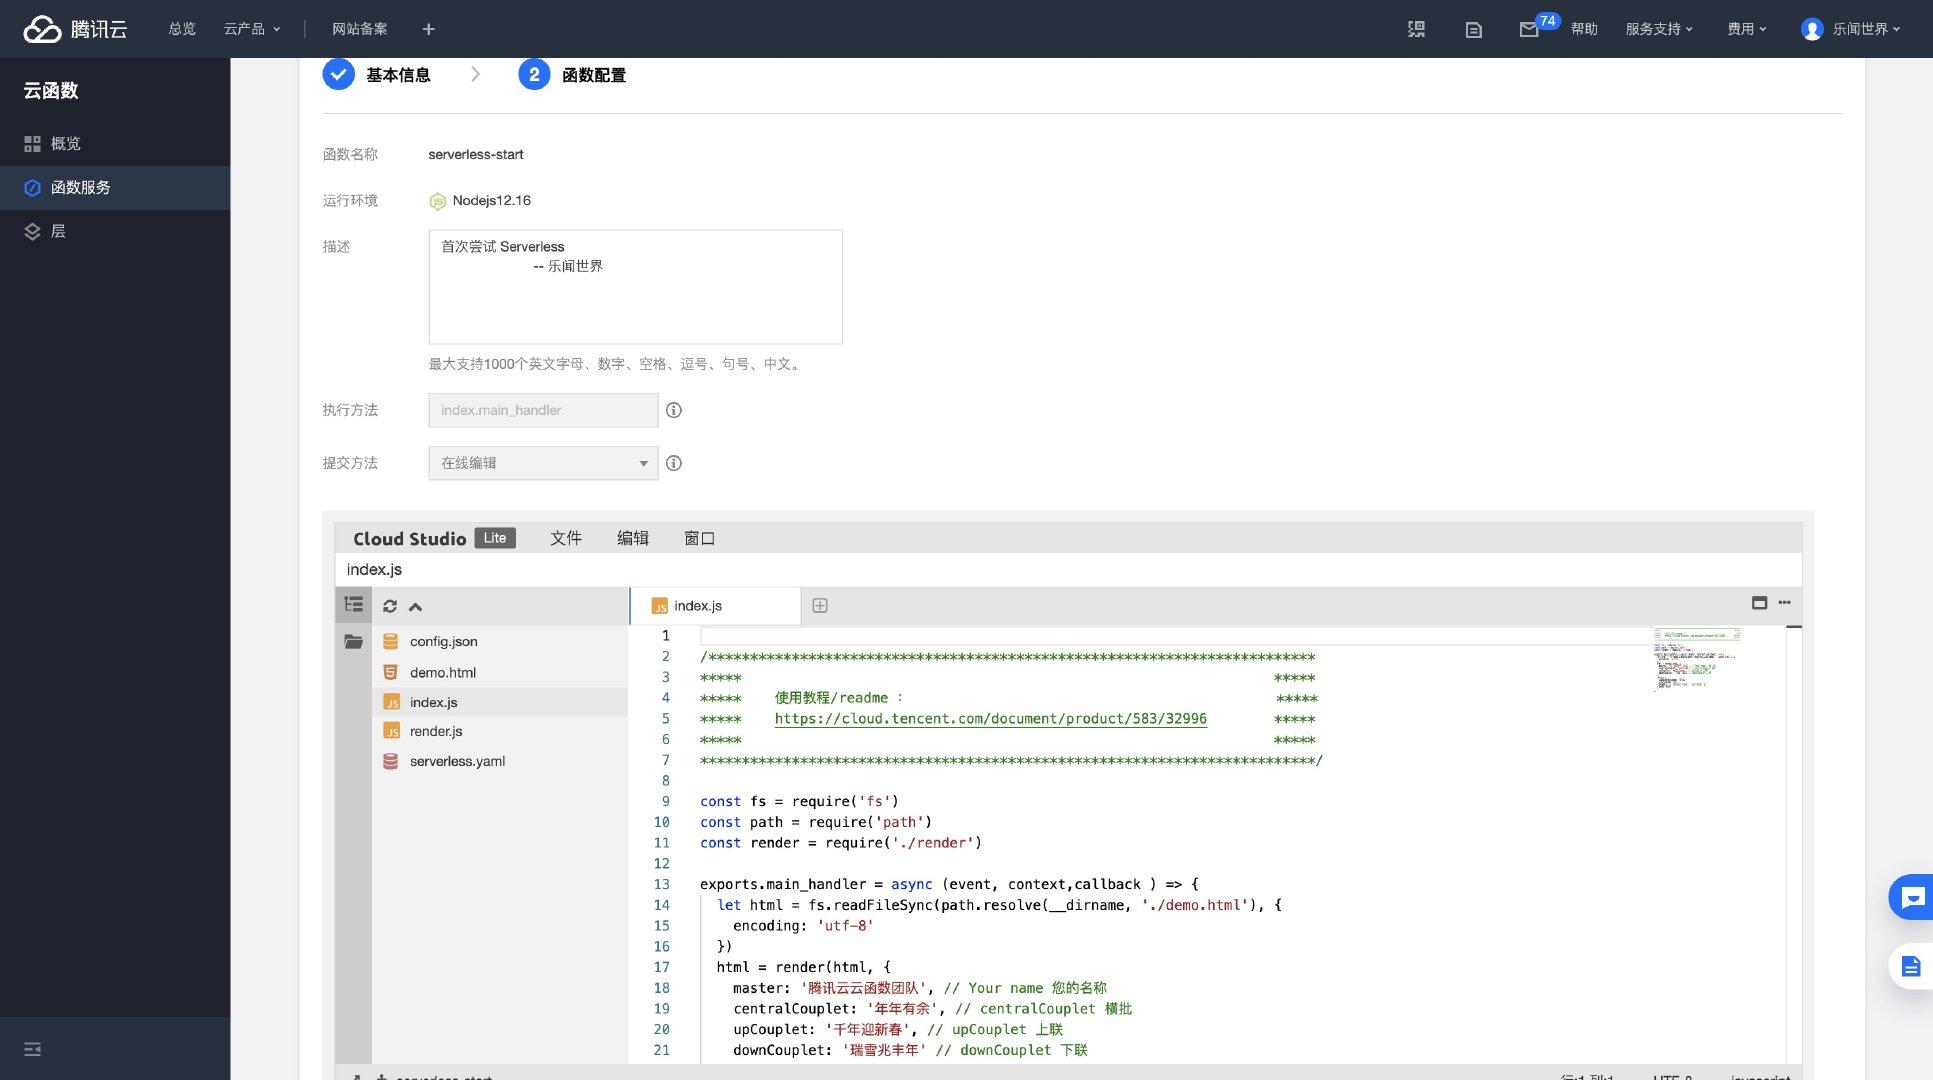Collapse file tree with up chevron
This screenshot has height=1080, width=1933.
(416, 606)
